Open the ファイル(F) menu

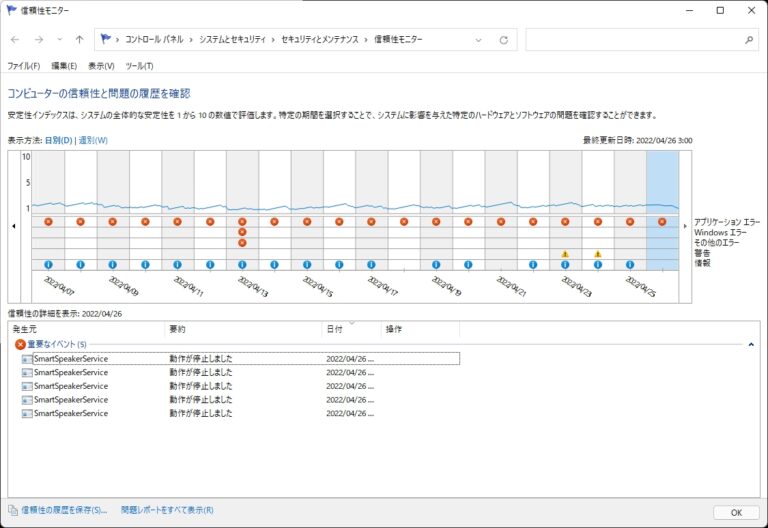23,66
